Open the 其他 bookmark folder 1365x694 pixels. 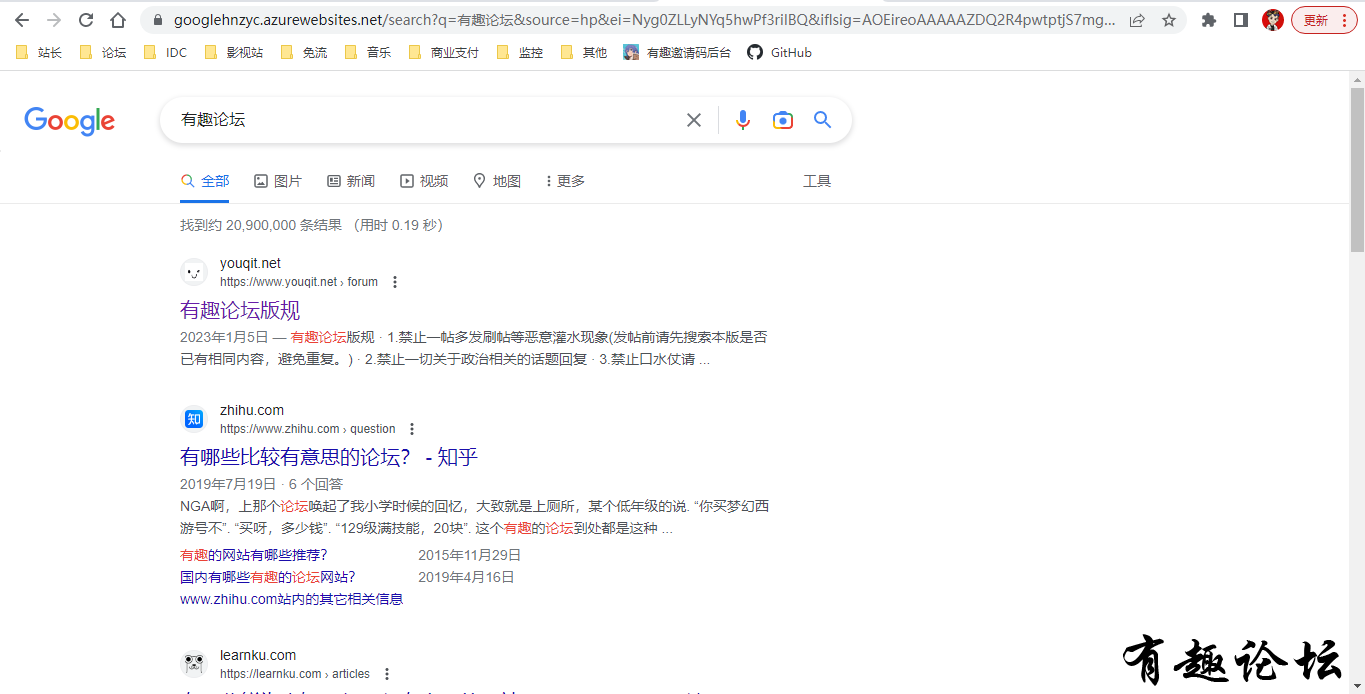tap(585, 52)
